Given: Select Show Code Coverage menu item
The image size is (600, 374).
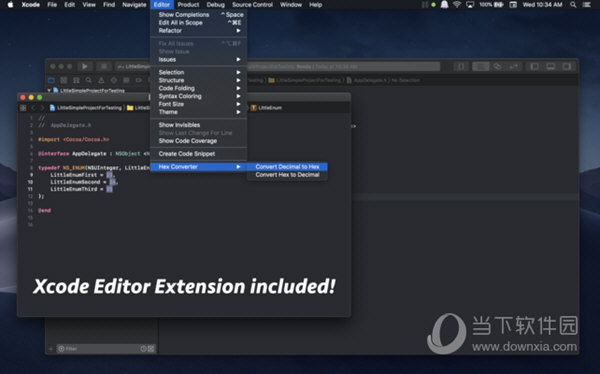Looking at the screenshot, I should (198, 141).
